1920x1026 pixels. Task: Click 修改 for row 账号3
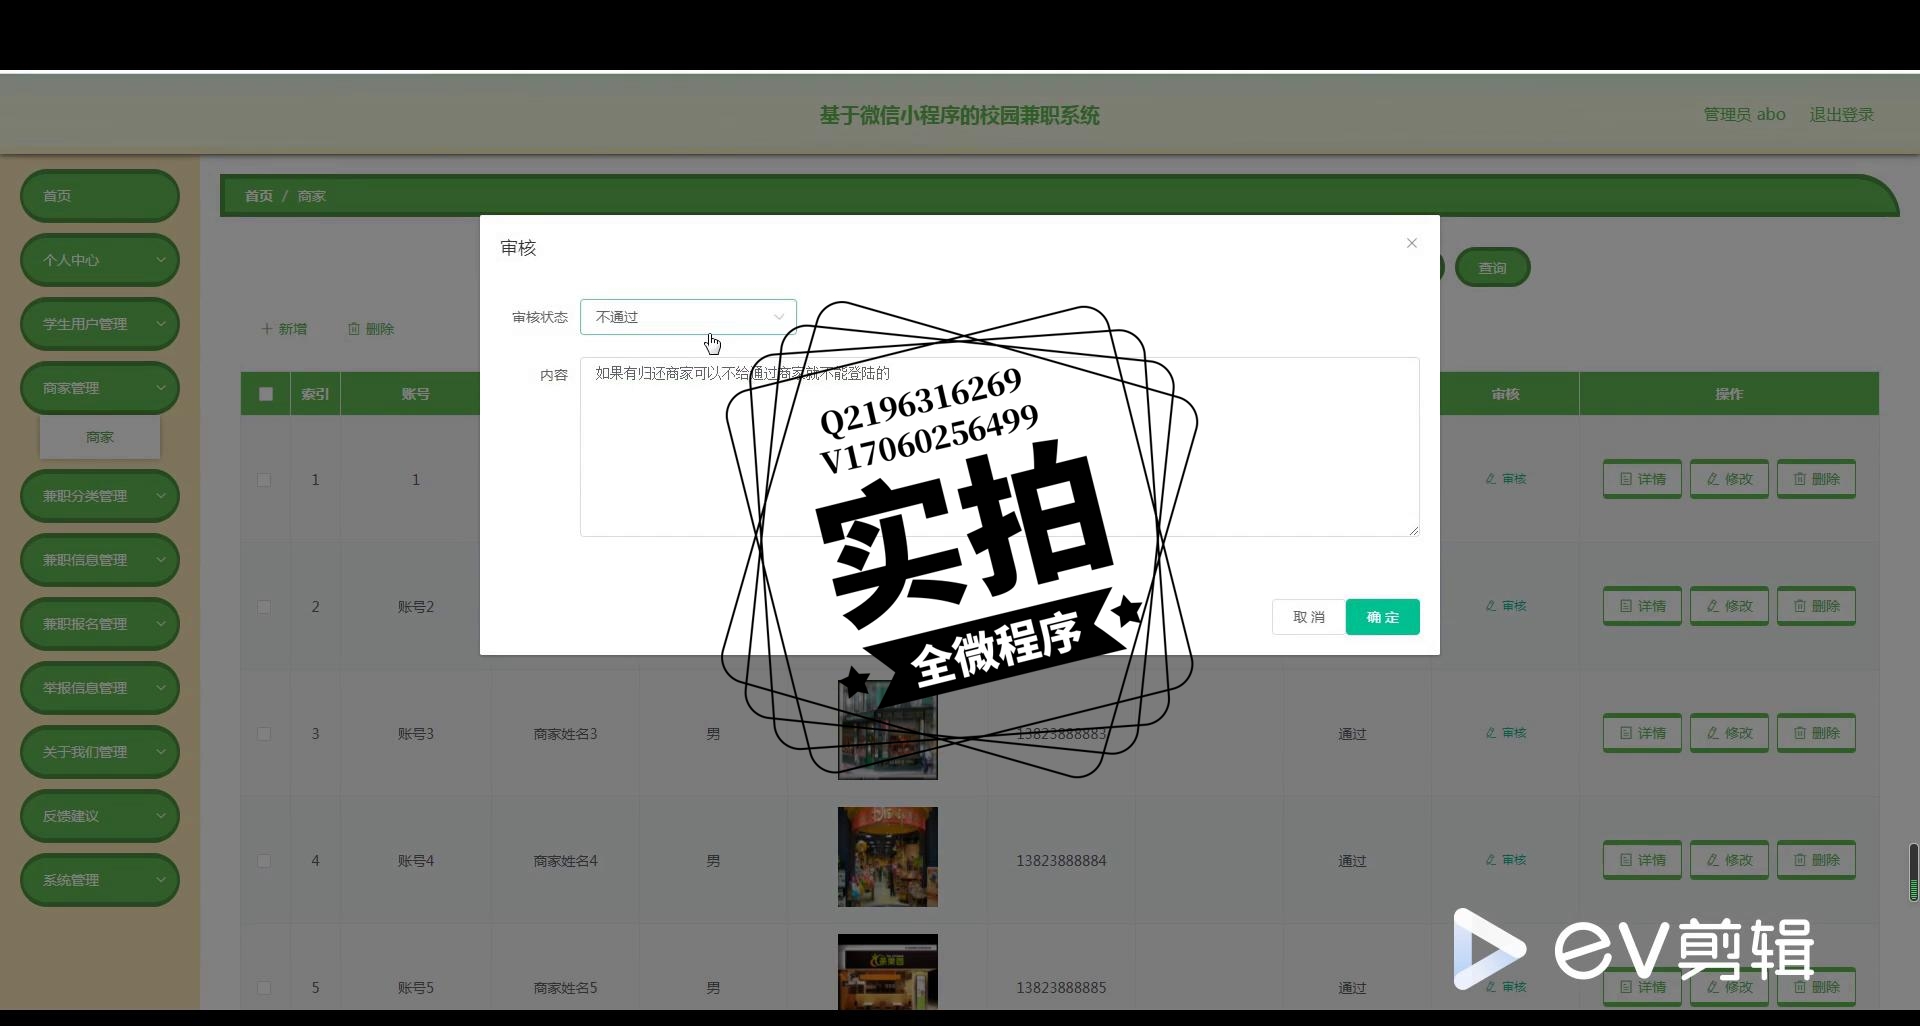click(x=1729, y=733)
